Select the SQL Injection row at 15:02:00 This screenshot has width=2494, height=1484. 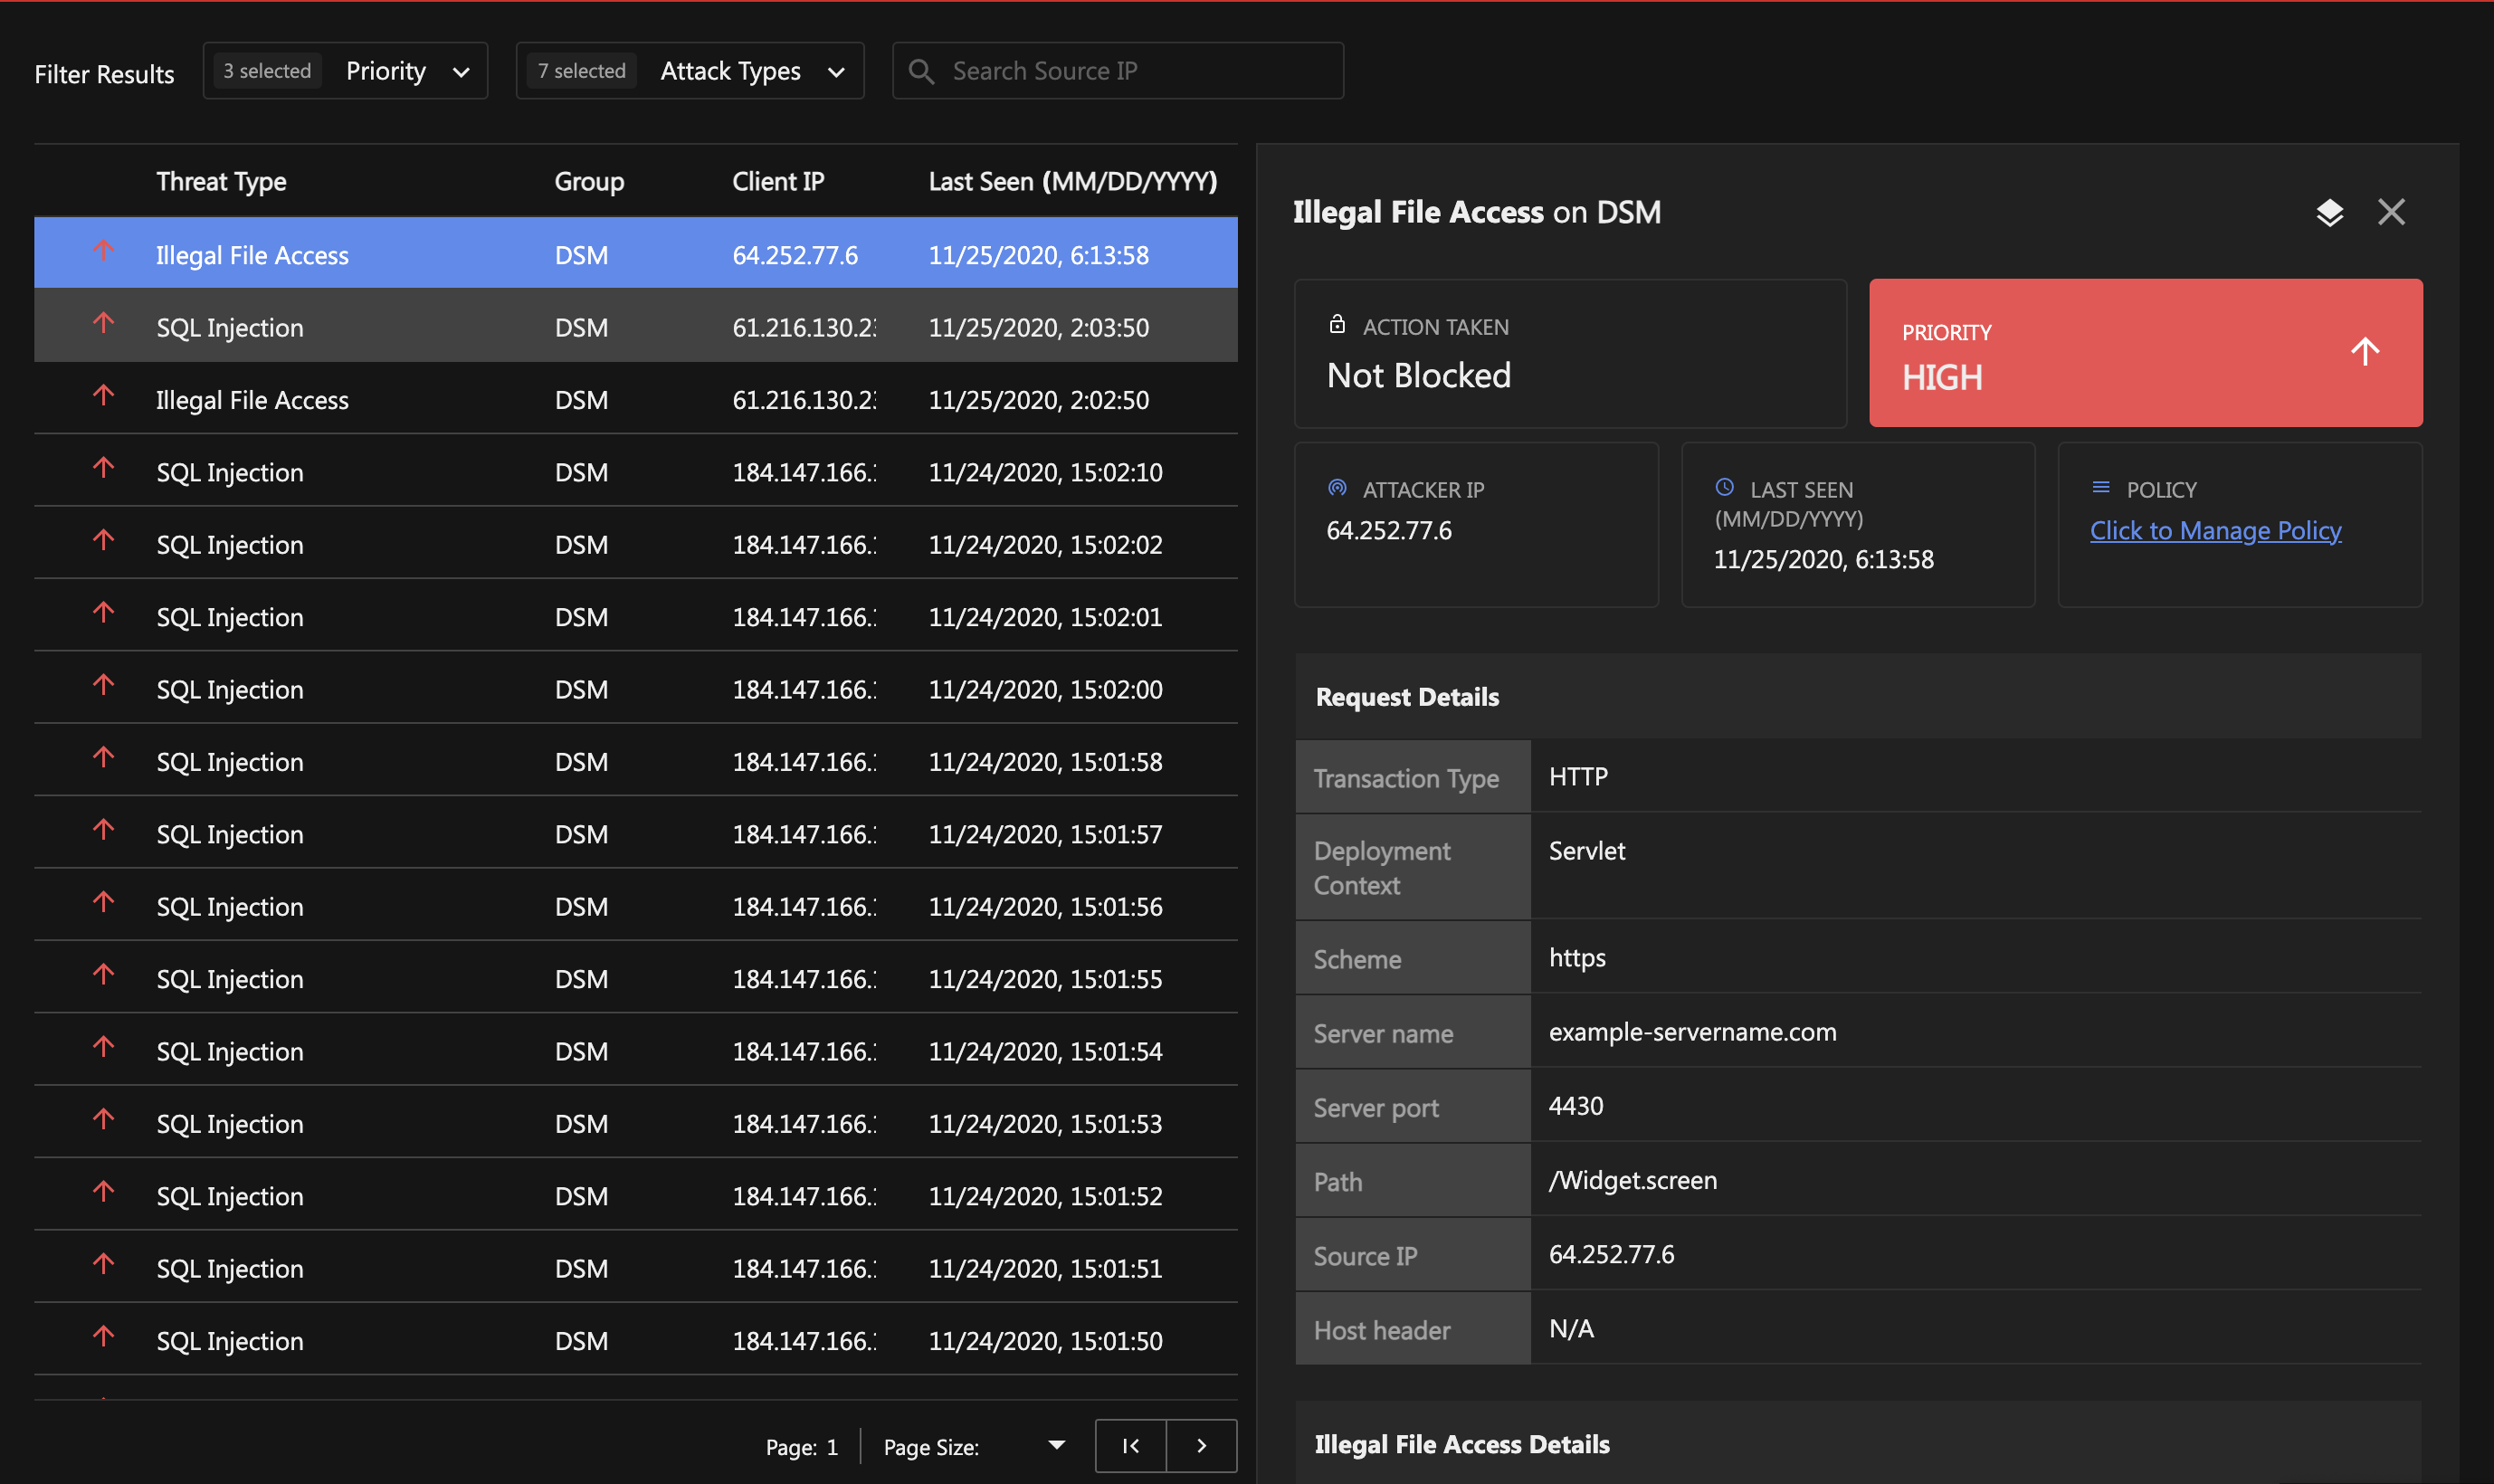point(636,688)
